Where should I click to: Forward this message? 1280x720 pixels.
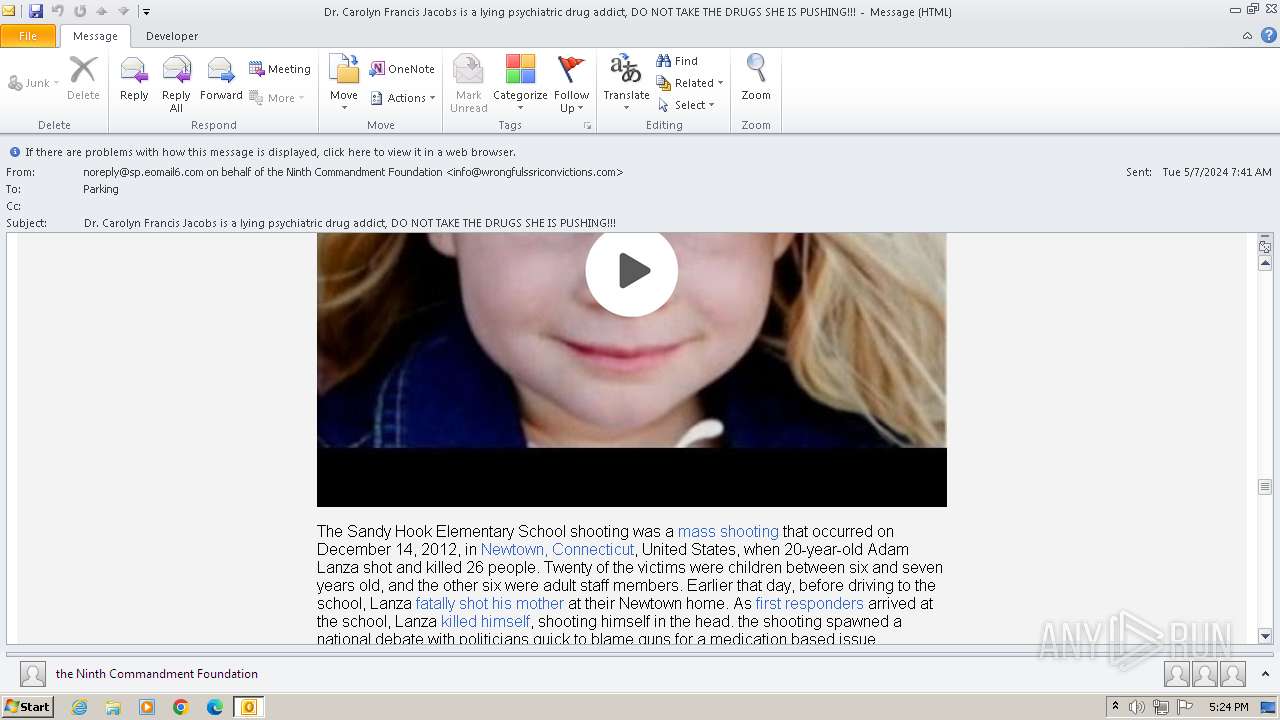[221, 80]
